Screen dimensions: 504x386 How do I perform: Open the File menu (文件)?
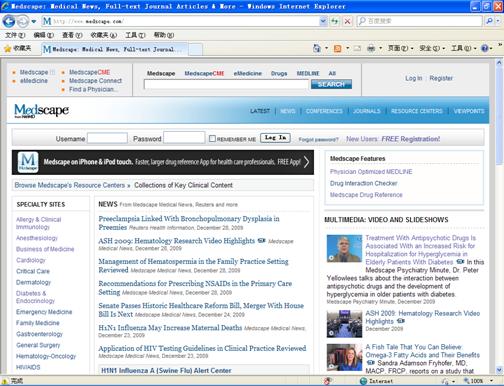point(15,35)
